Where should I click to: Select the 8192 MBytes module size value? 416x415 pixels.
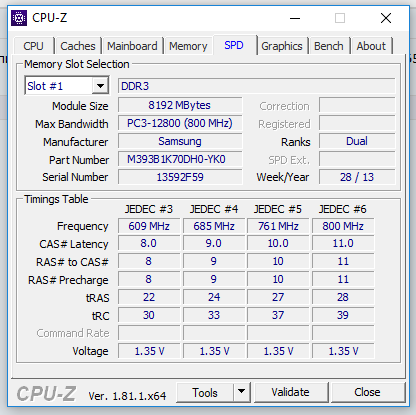[x=180, y=105]
